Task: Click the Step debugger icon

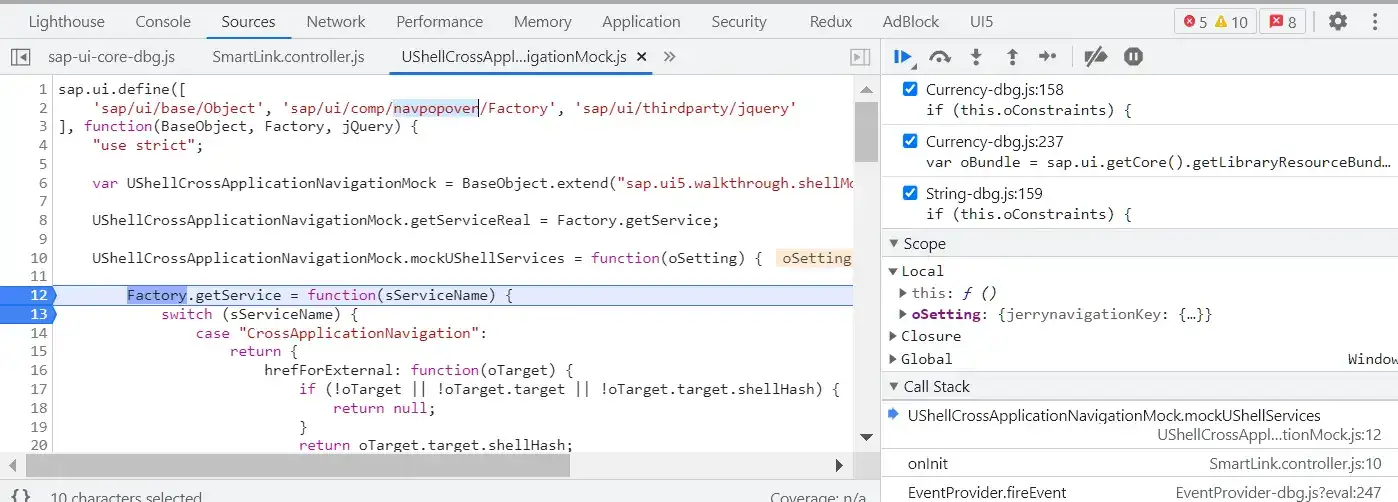Action: coord(1048,57)
